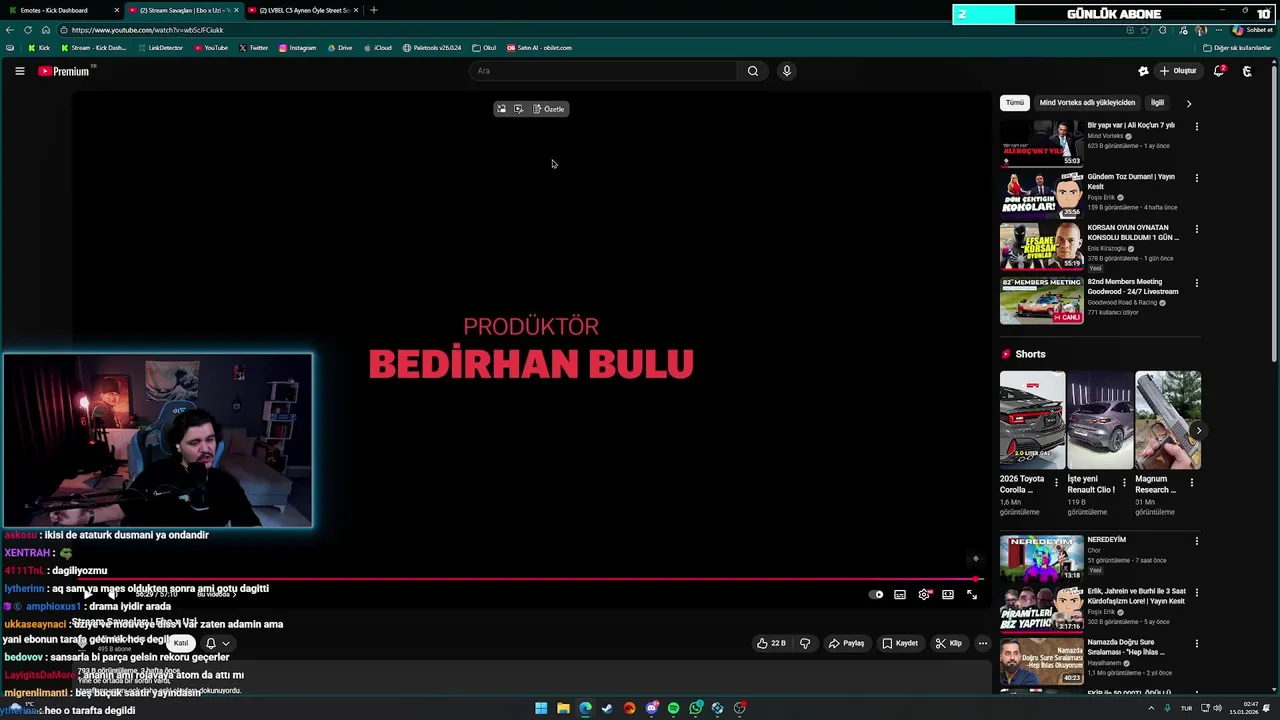Click the Özetle summarize button

click(x=549, y=109)
